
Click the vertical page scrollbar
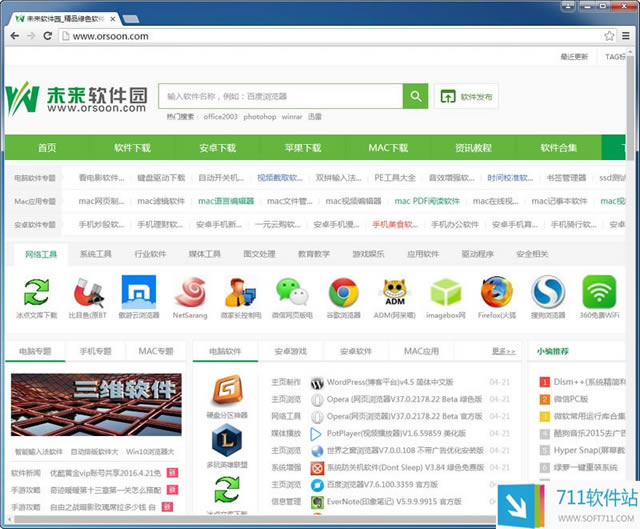tap(630, 106)
